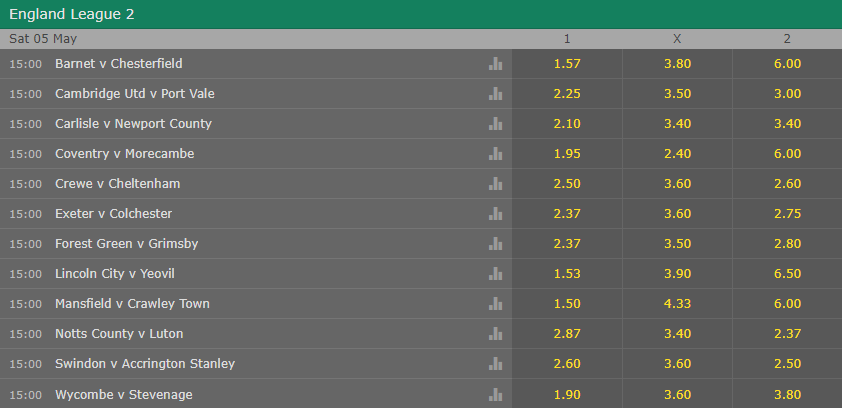The image size is (842, 408).
Task: Select Port Vale away win odds 3.00
Action: [x=787, y=94]
